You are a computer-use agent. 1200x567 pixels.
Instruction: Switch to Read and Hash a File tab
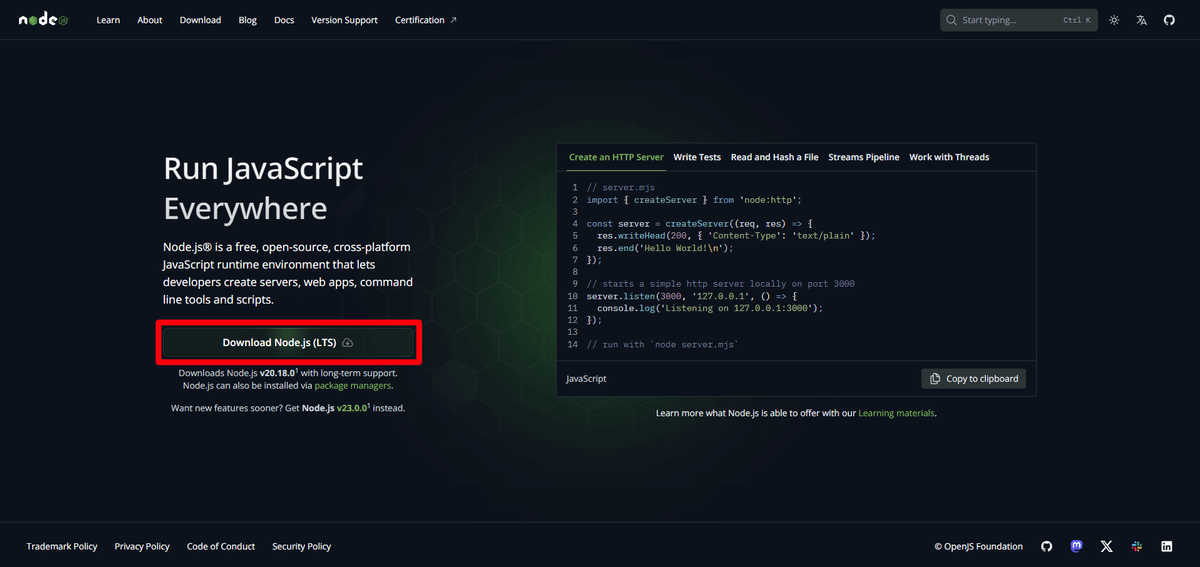(x=775, y=157)
